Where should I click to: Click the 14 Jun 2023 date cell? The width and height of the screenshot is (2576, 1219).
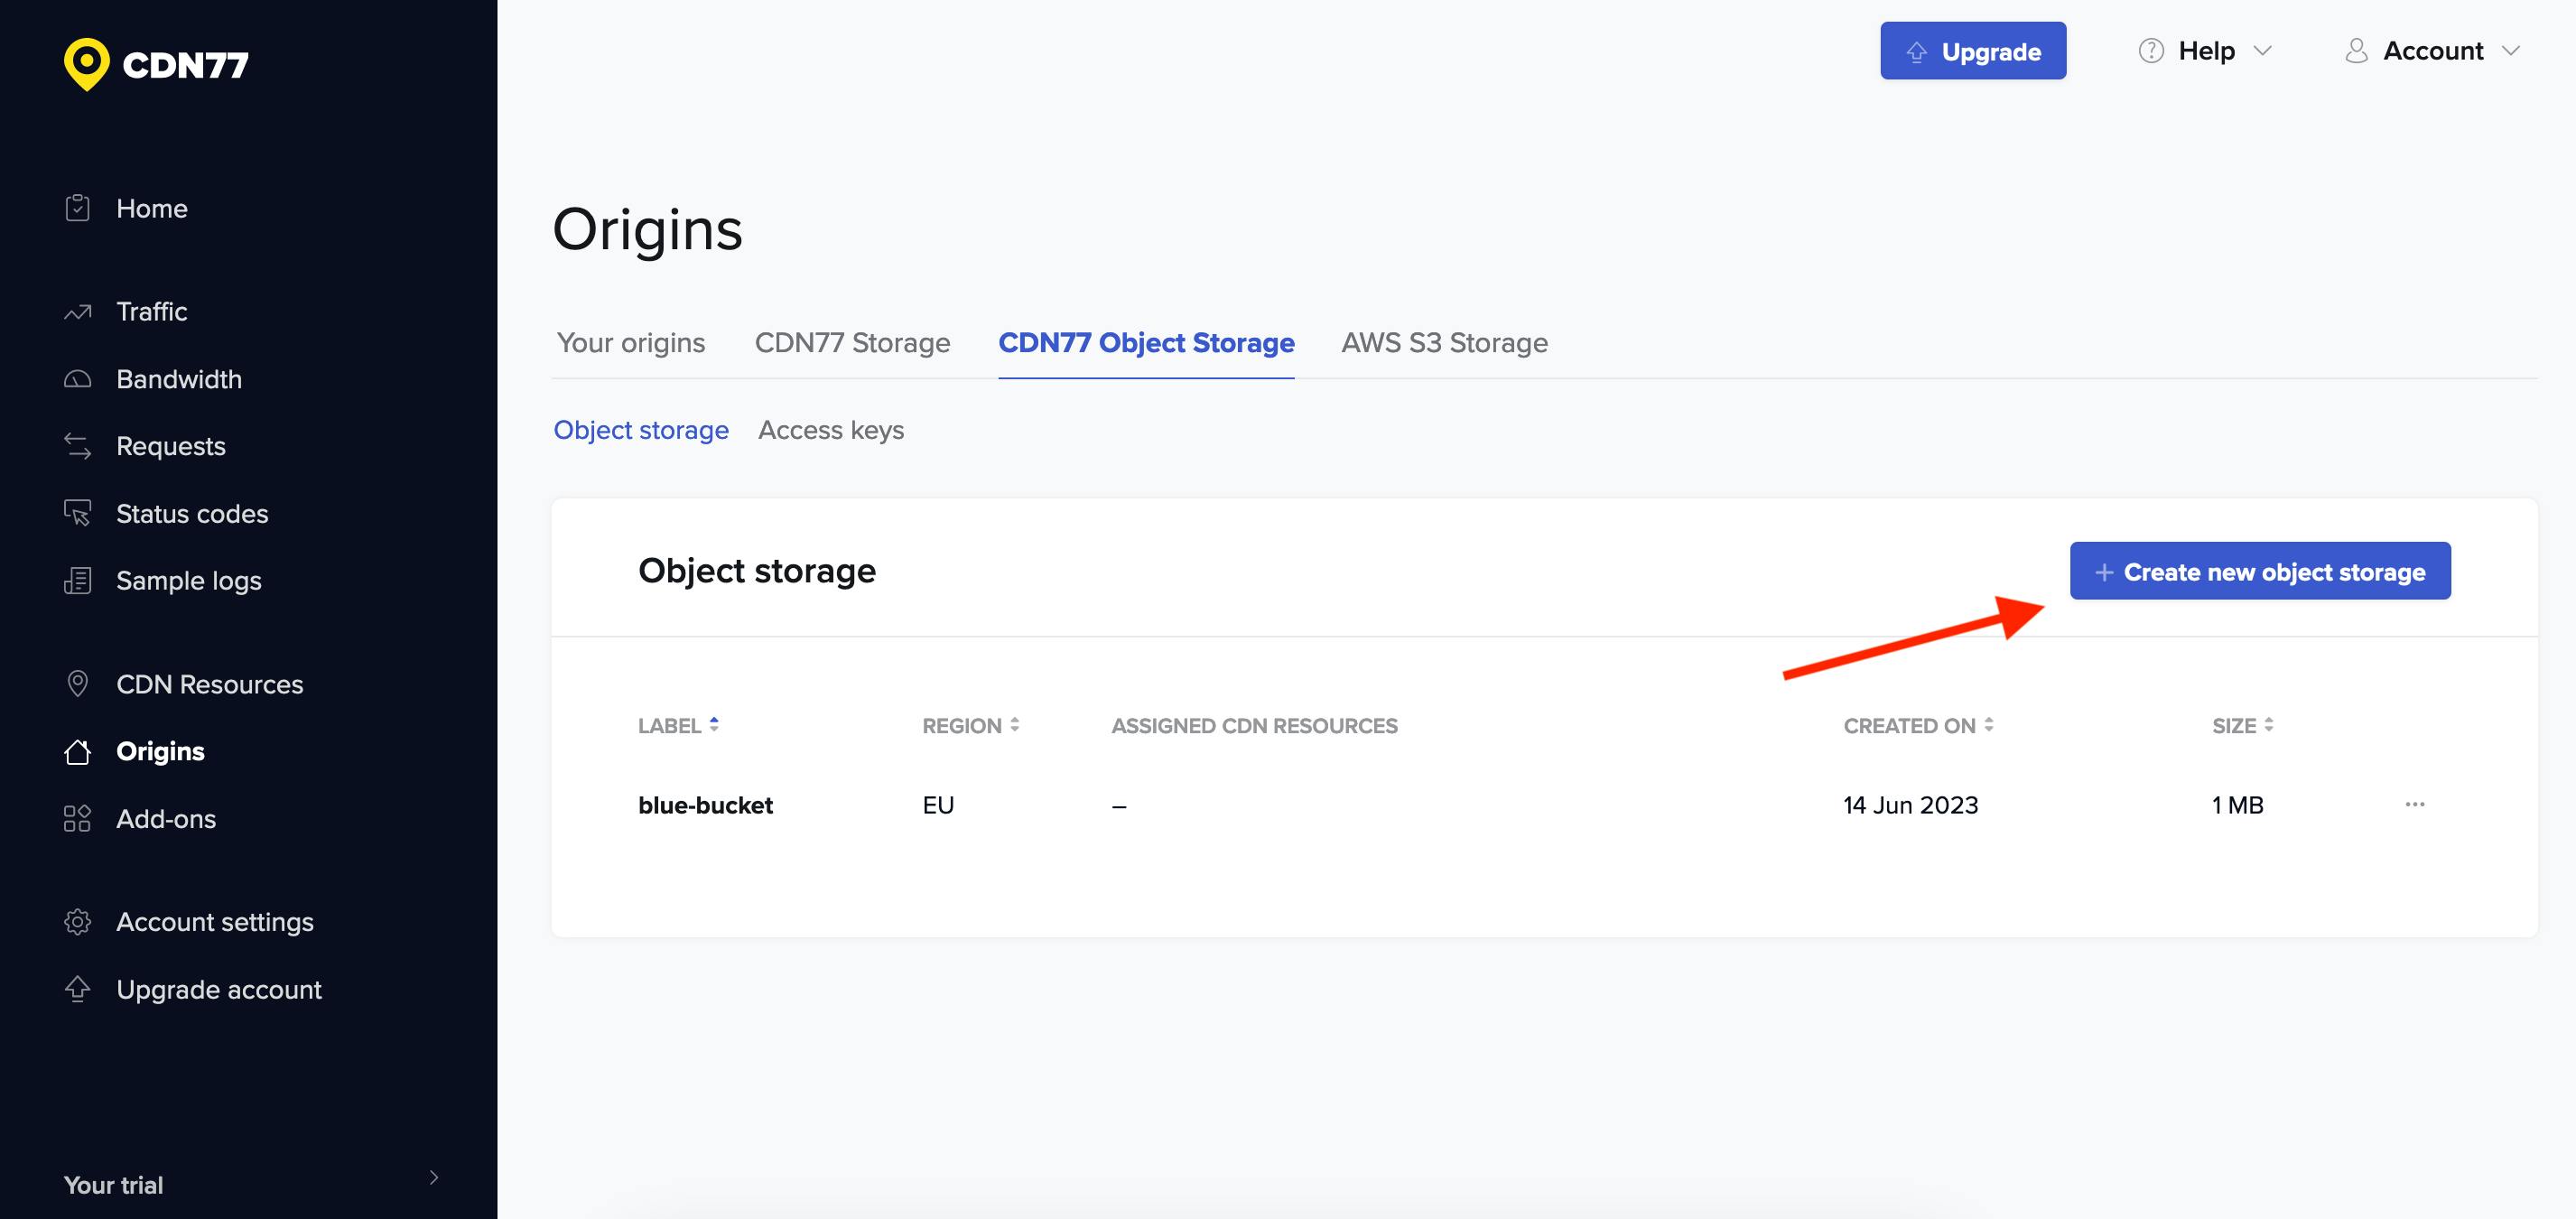(x=1911, y=805)
